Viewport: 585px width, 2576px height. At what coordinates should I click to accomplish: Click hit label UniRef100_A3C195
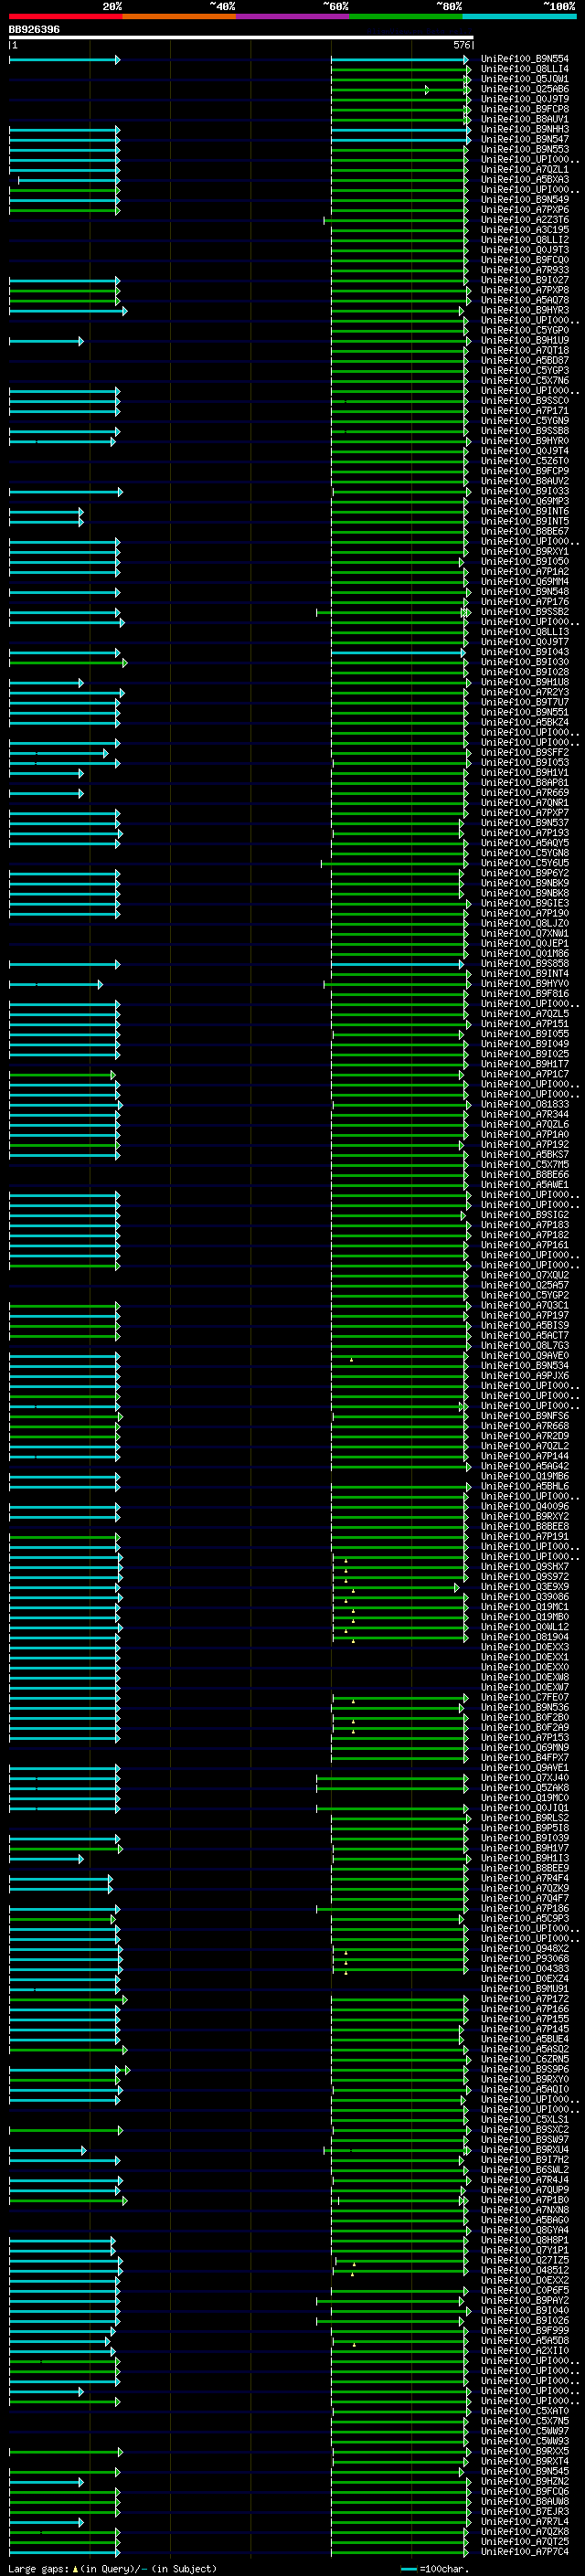pos(525,230)
